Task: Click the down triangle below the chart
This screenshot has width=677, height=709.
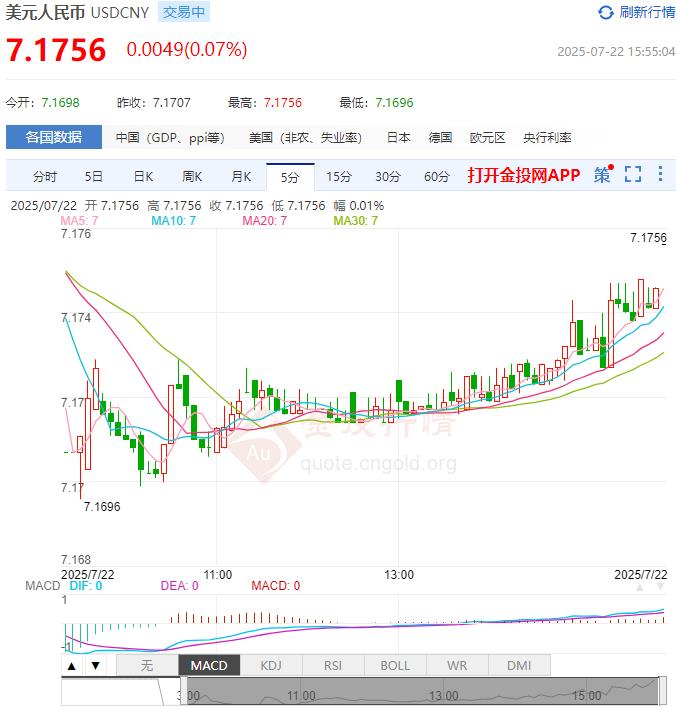Action: (x=95, y=666)
